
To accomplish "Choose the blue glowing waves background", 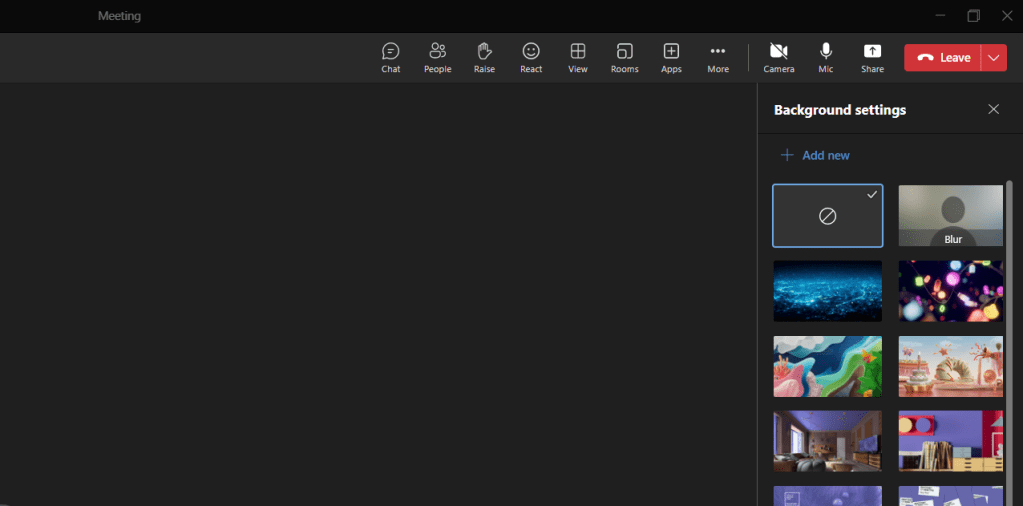I will [827, 291].
